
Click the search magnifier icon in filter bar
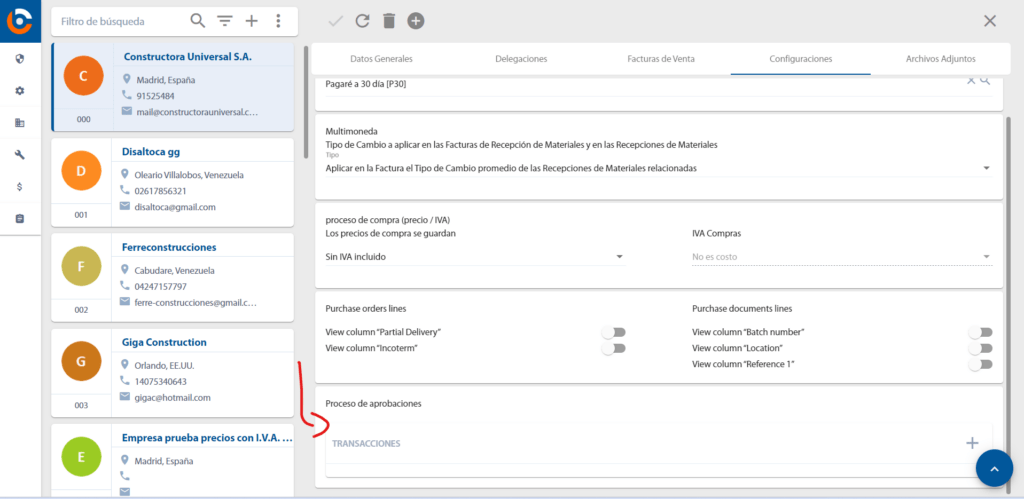(198, 21)
